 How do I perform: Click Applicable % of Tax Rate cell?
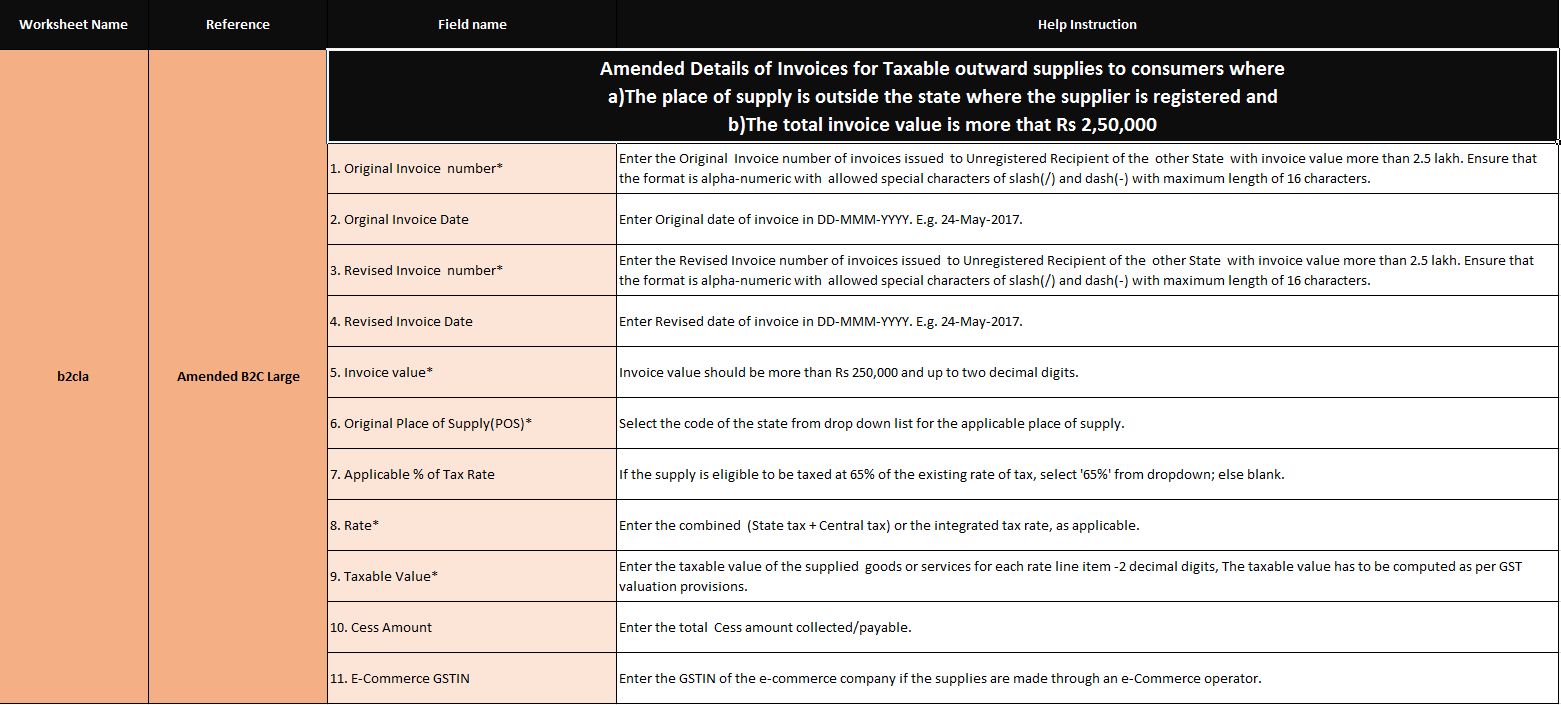point(472,474)
